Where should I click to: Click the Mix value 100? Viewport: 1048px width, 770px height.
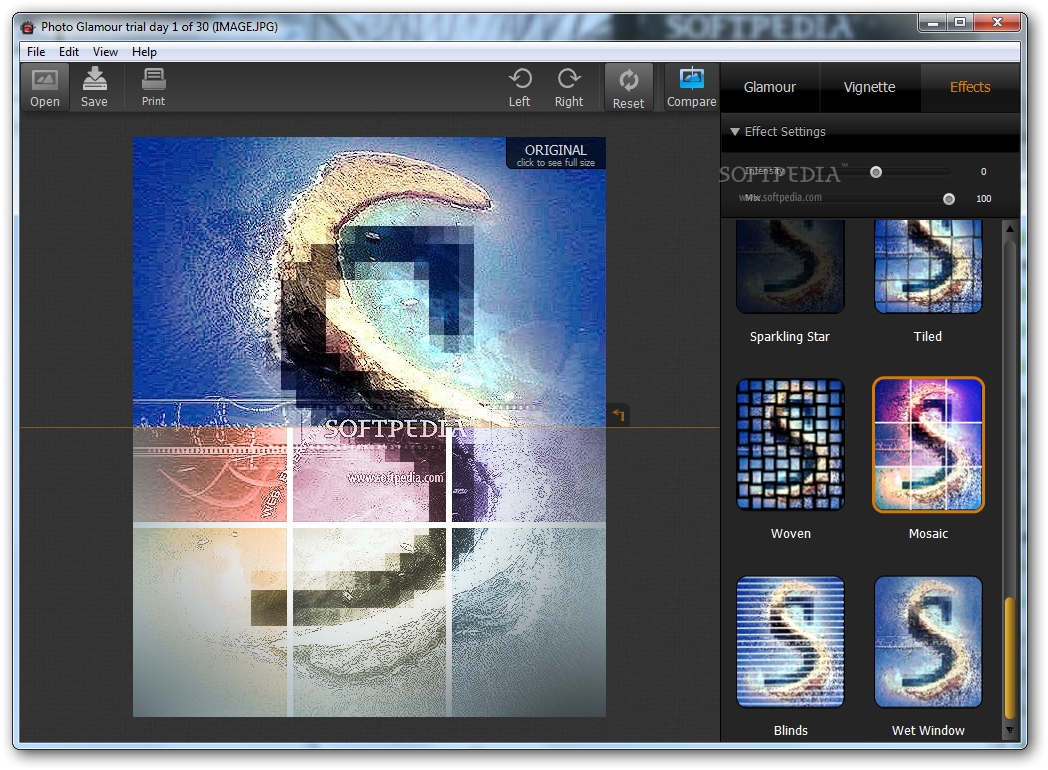(983, 199)
